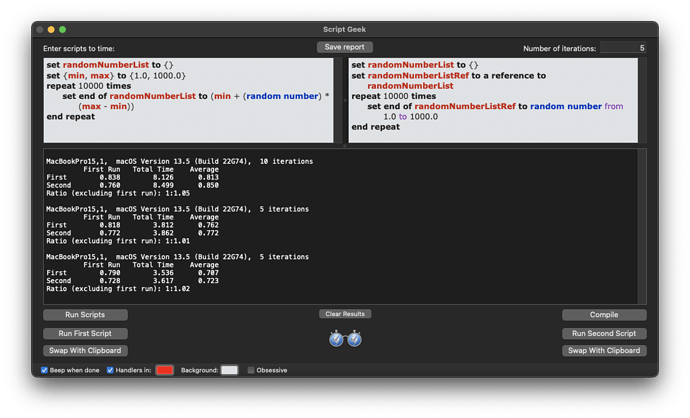
Task: Click Average value 0.707
Action: 208,273
